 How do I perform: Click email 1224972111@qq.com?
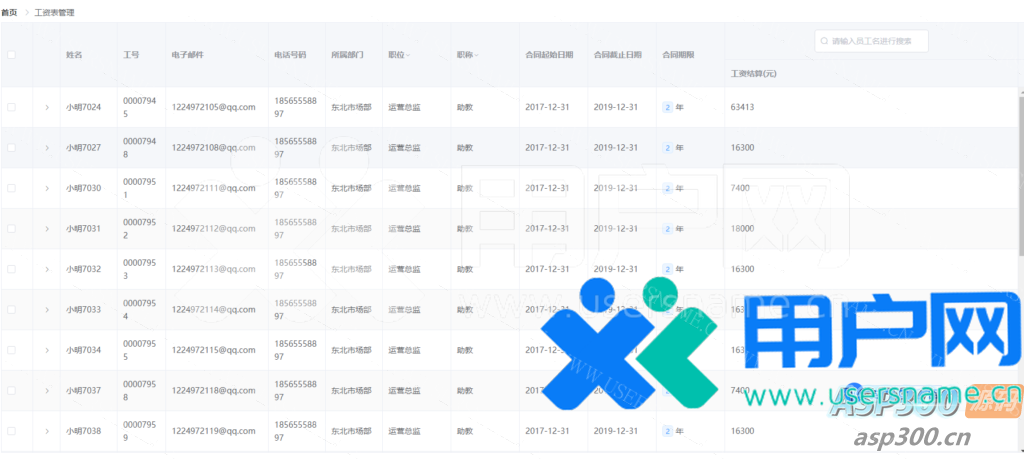[214, 188]
